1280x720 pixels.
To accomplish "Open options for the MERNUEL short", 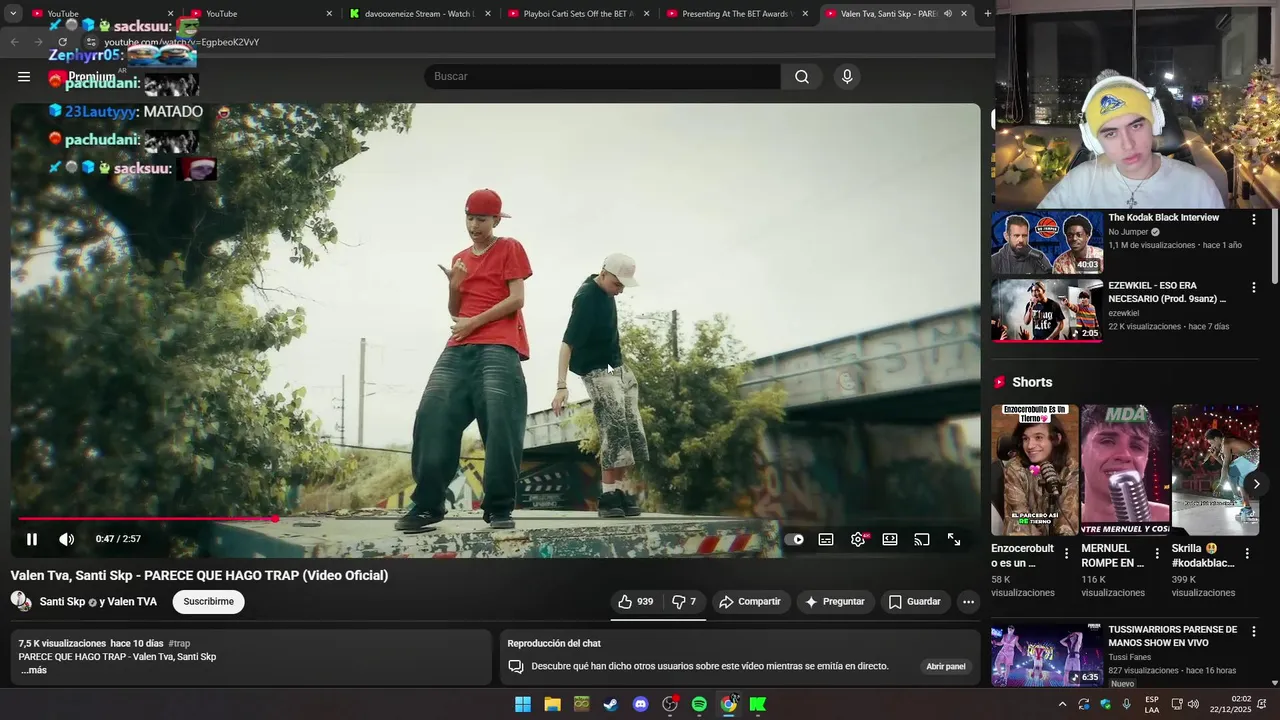I will tap(1157, 553).
